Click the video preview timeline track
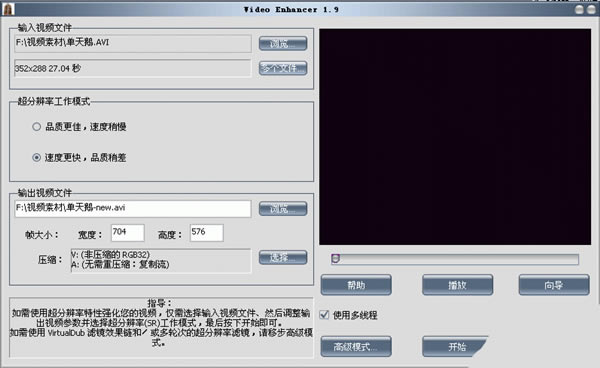 (455, 259)
